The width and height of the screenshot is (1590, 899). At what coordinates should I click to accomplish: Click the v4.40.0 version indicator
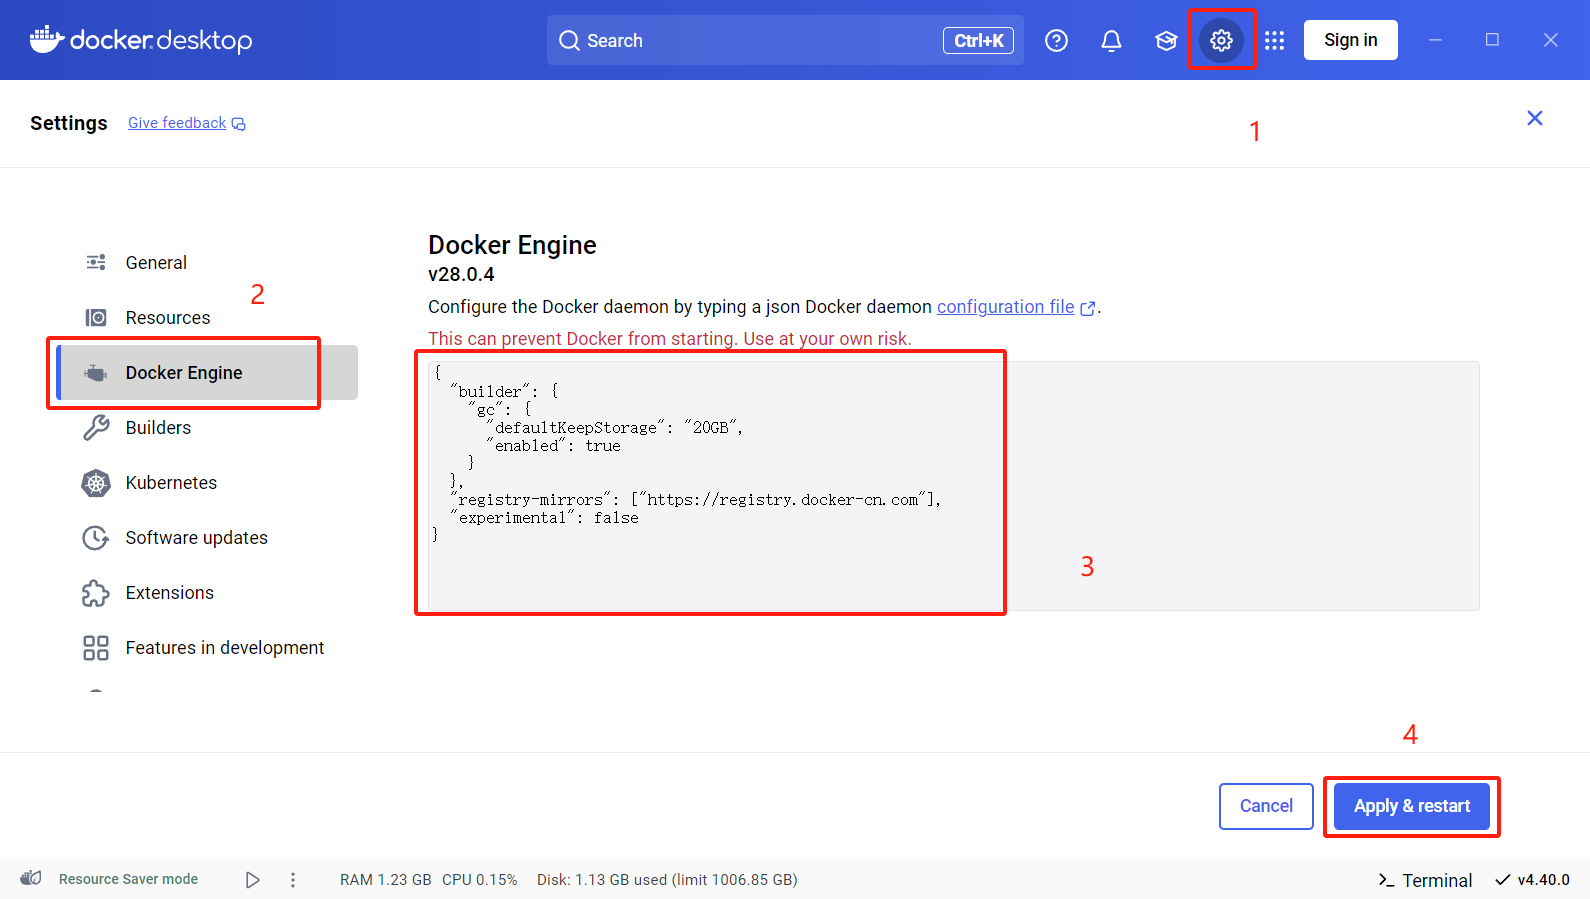coord(1532,880)
